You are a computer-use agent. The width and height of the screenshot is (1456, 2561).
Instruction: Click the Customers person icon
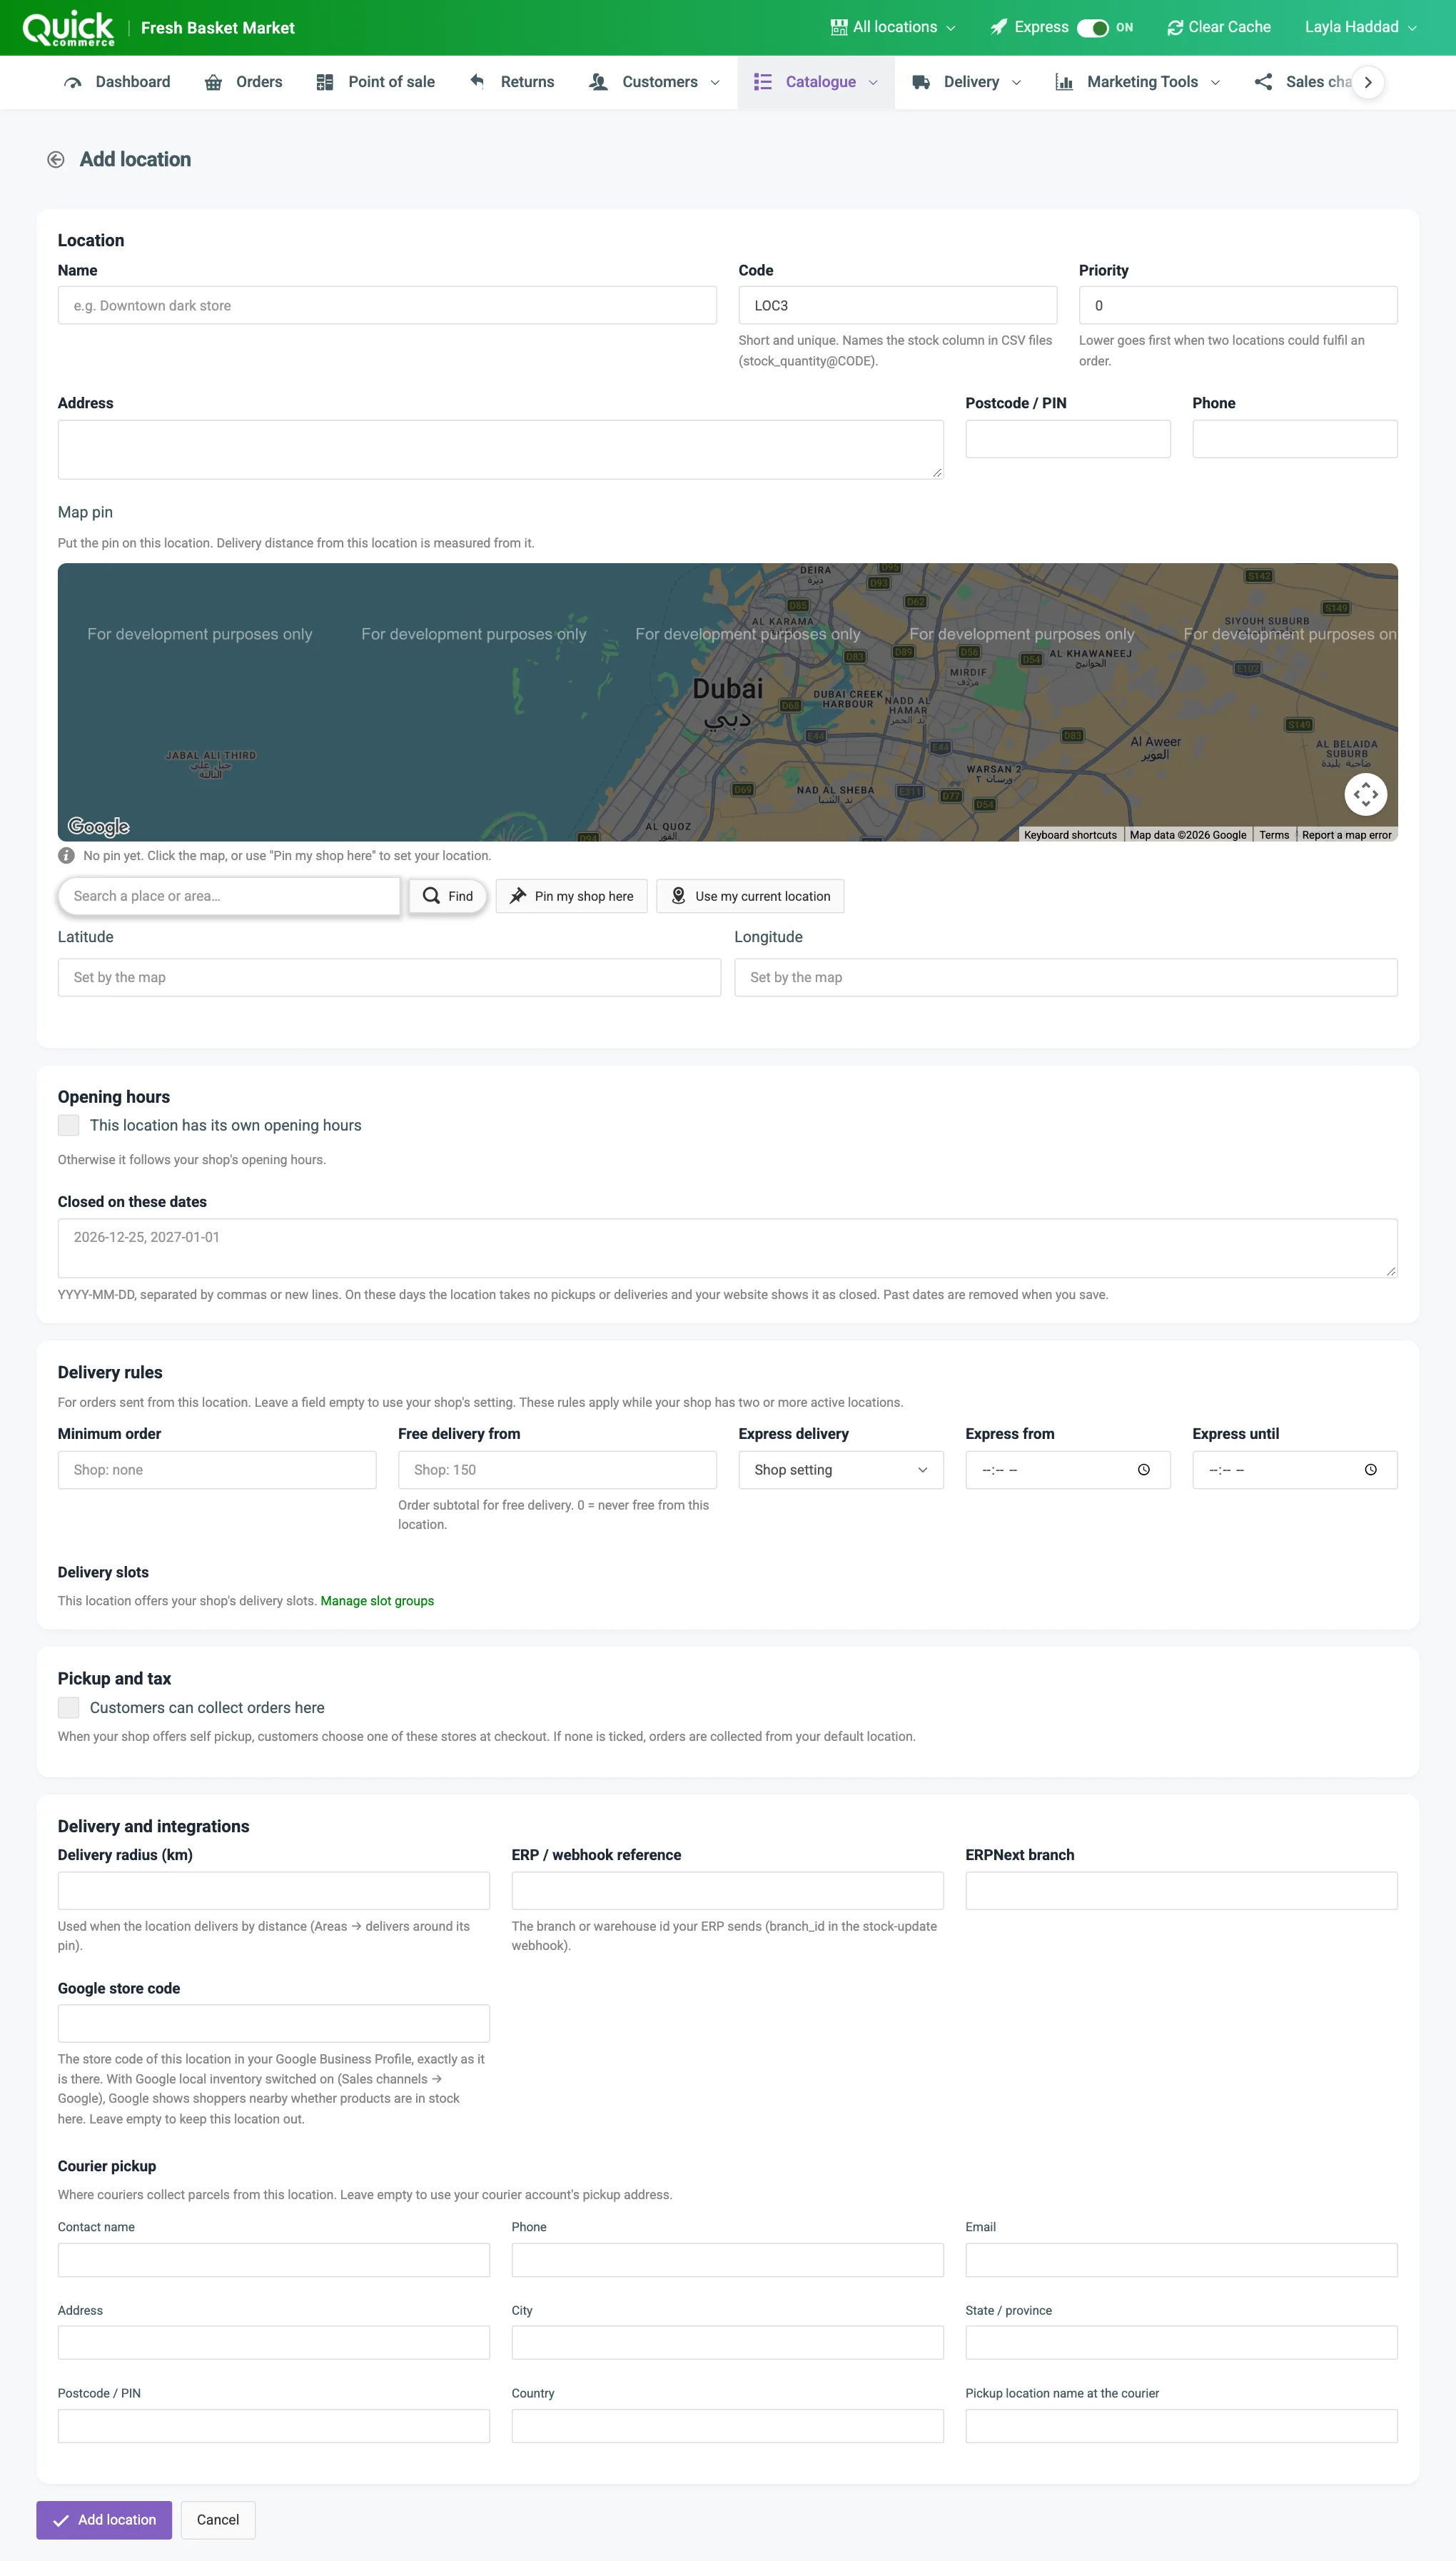[598, 82]
